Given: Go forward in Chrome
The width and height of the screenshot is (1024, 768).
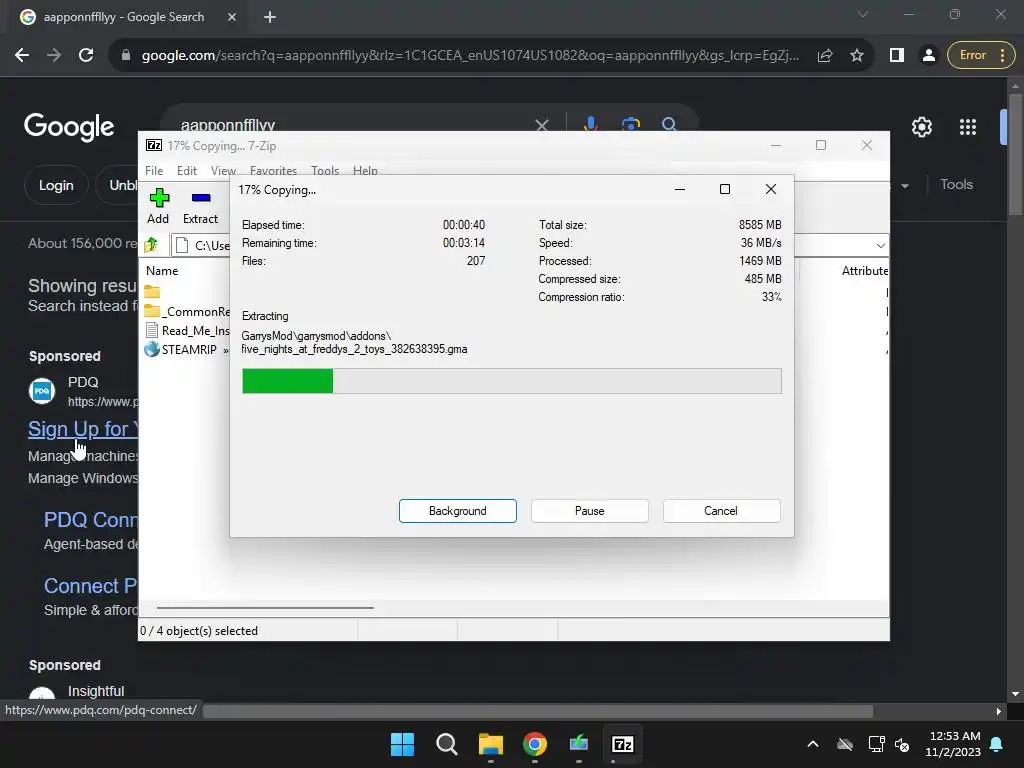Looking at the screenshot, I should 54,56.
